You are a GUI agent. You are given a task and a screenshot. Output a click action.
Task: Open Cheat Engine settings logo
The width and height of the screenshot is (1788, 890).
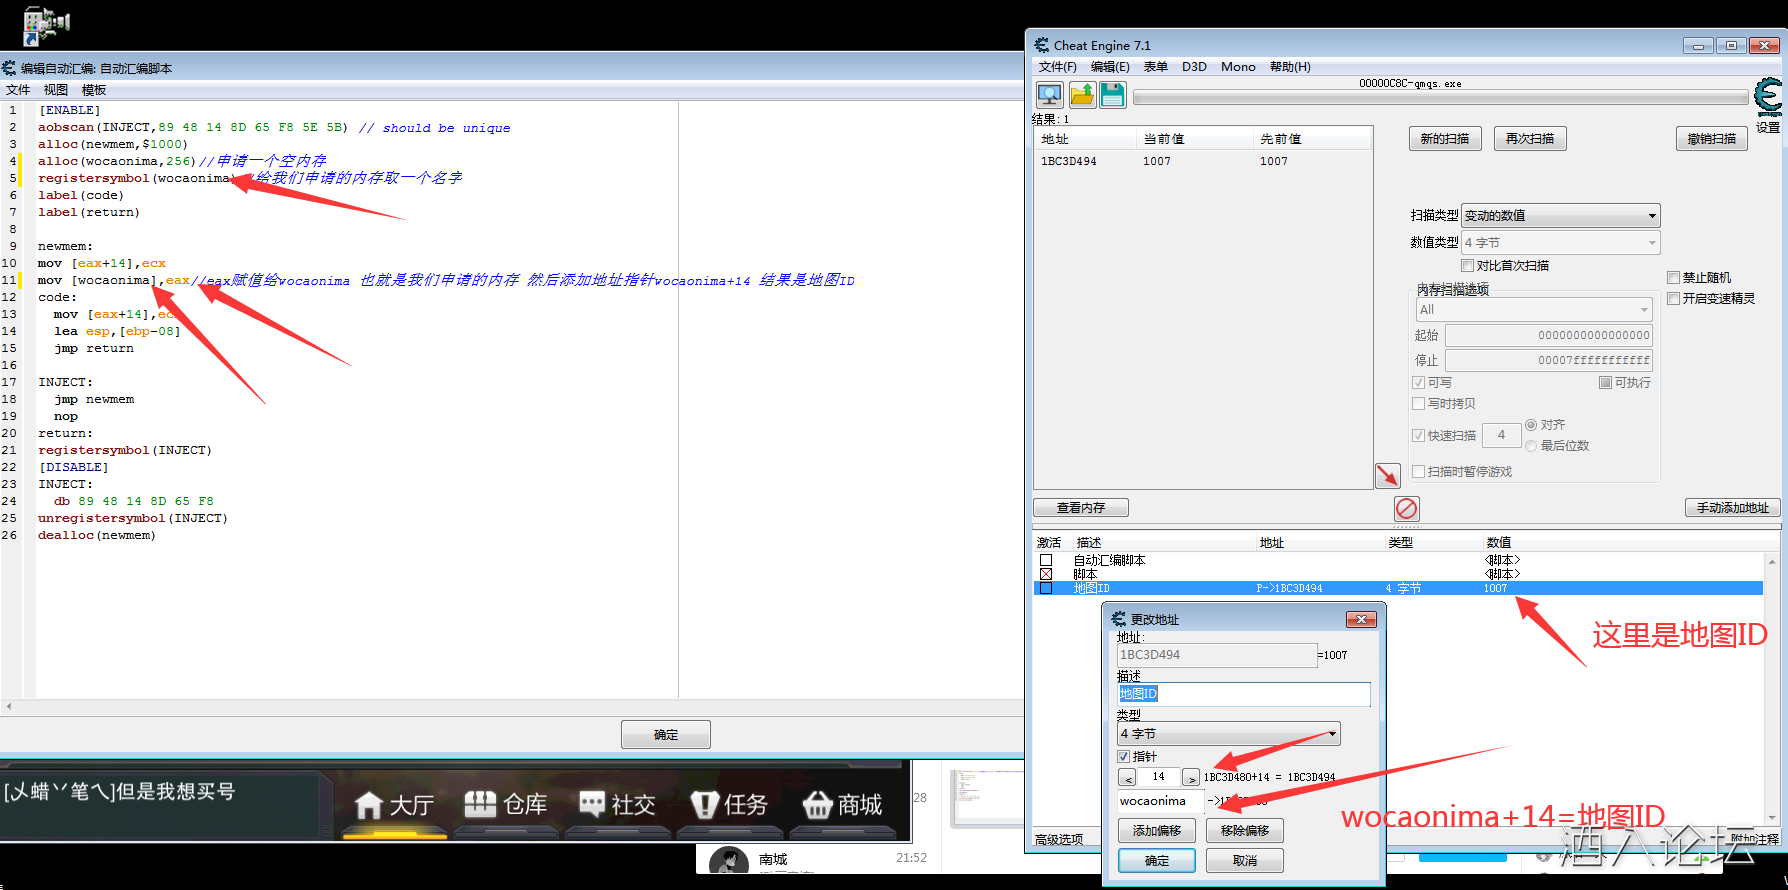1768,97
